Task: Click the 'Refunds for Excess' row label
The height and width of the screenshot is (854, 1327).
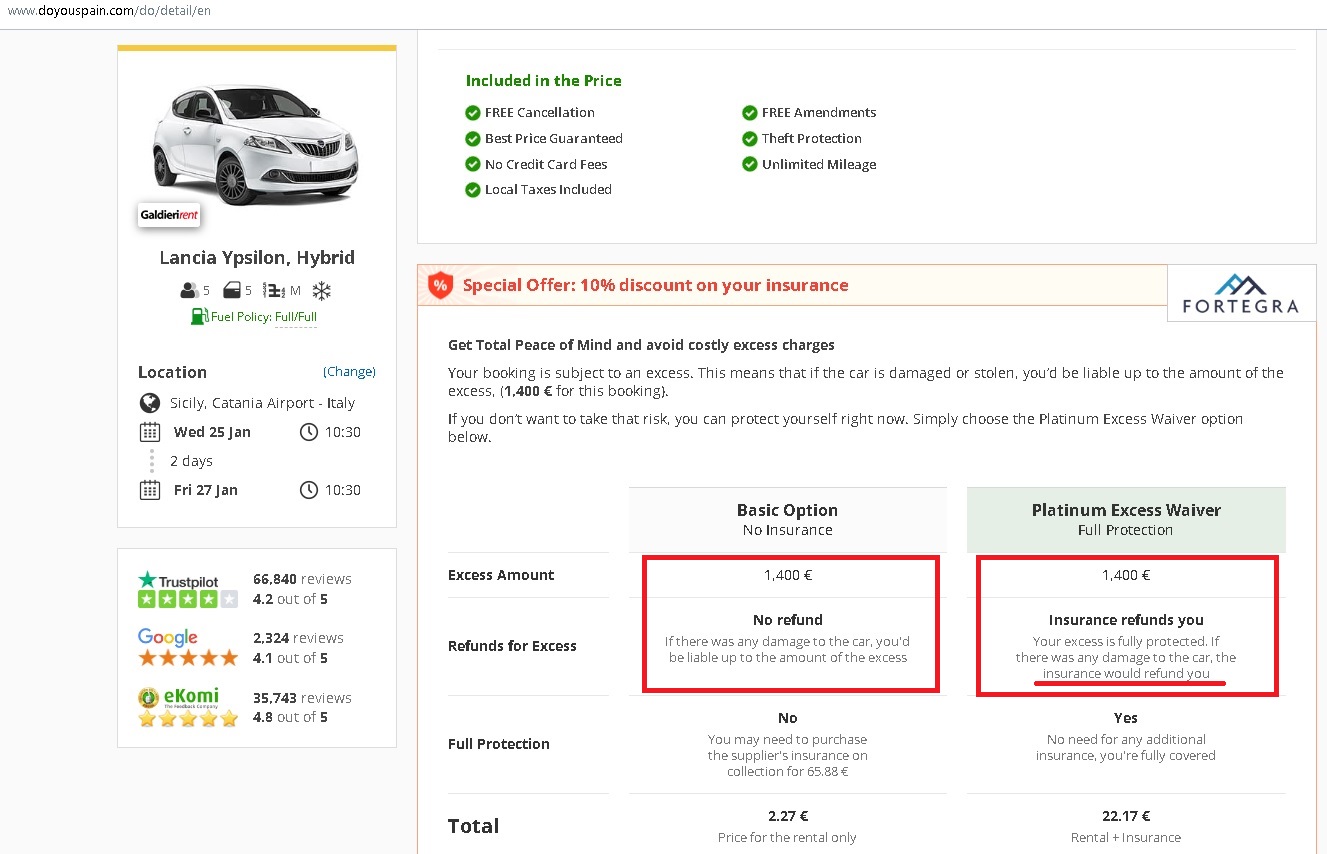Action: (512, 646)
